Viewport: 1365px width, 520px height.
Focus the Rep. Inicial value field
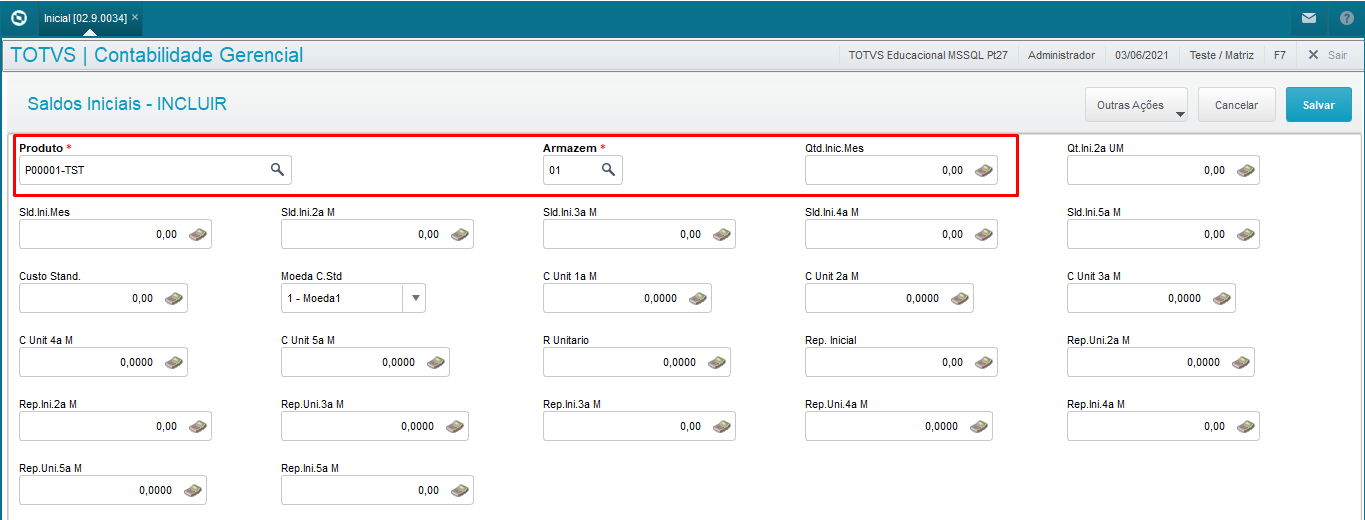click(x=901, y=362)
